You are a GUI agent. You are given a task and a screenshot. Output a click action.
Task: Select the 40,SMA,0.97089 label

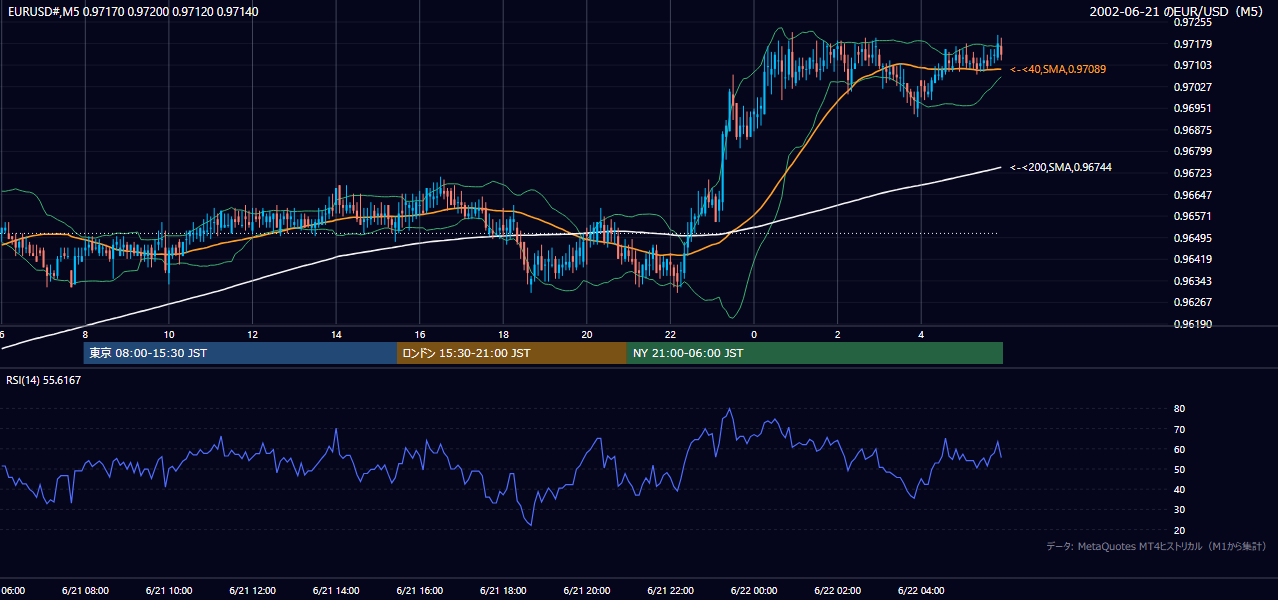click(x=1058, y=69)
